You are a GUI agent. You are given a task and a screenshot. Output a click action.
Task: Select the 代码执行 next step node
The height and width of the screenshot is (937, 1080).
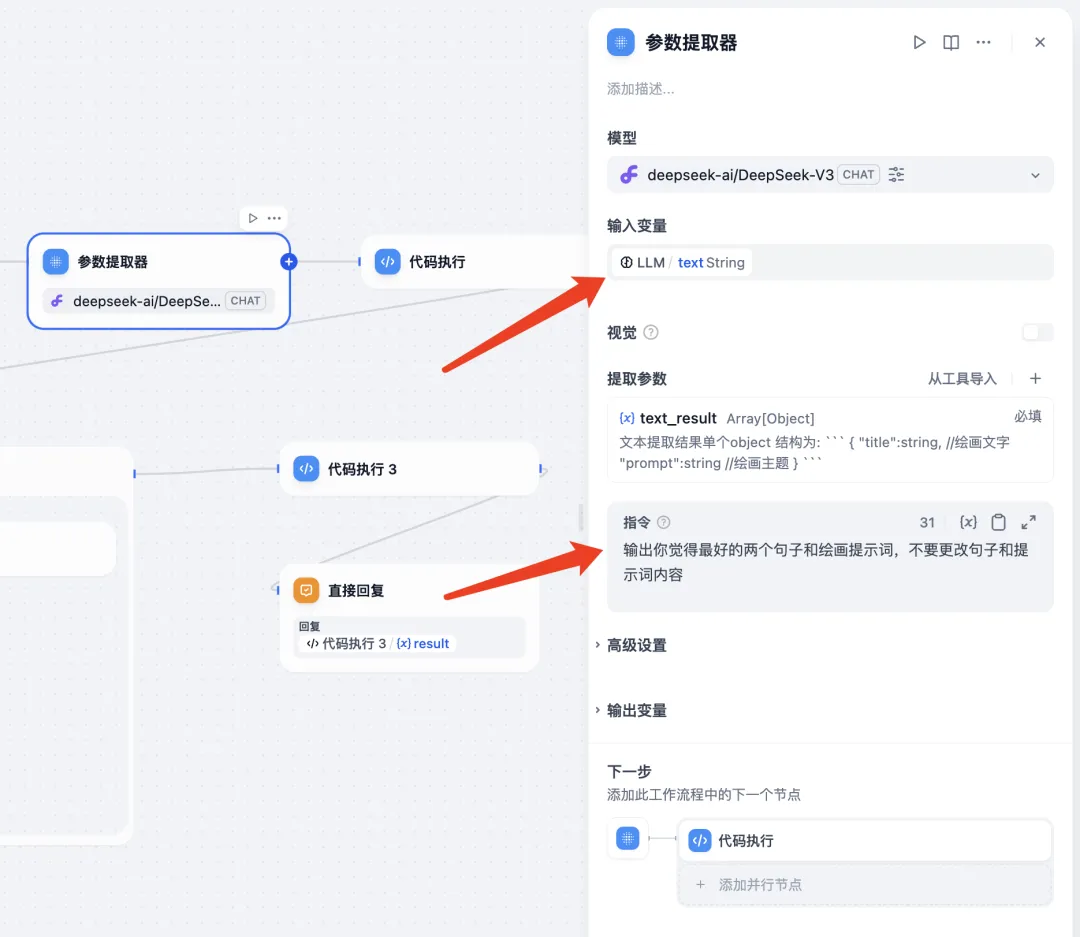pos(864,841)
